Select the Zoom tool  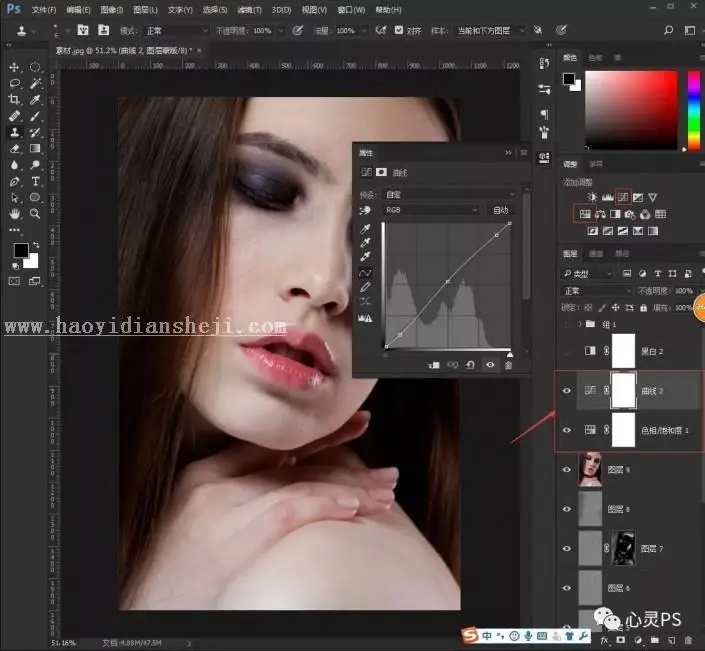click(35, 214)
